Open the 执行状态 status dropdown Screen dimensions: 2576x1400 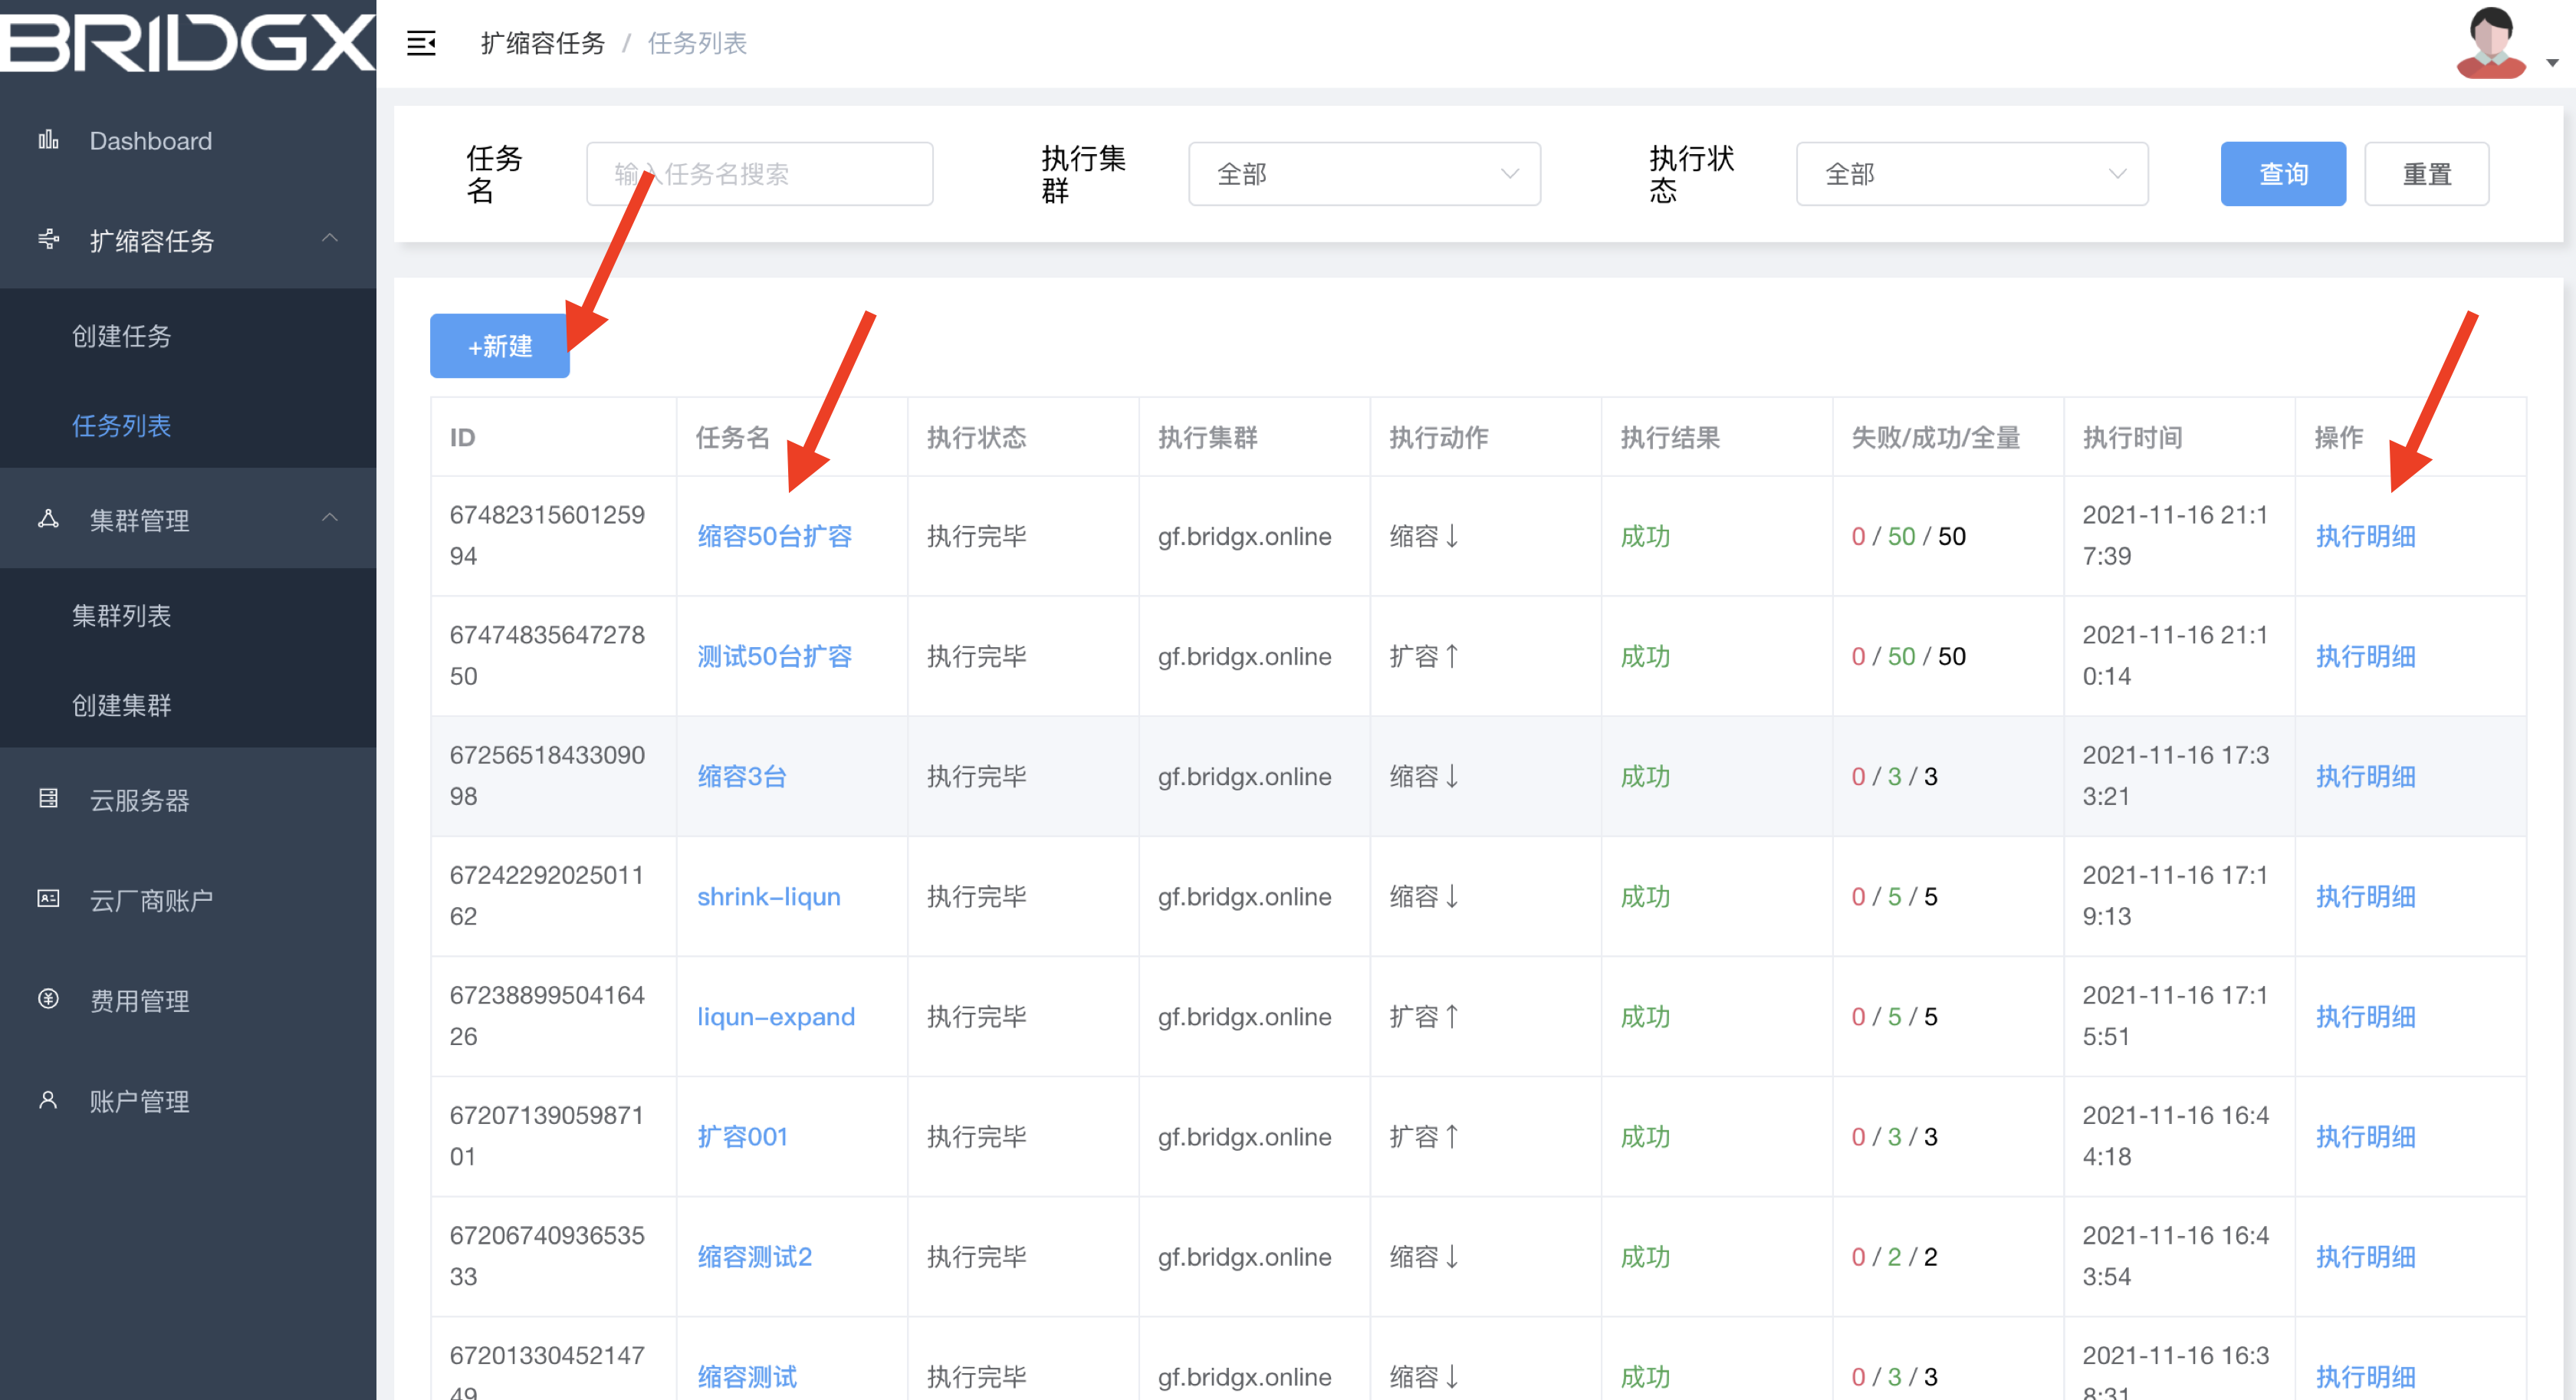coord(1971,173)
